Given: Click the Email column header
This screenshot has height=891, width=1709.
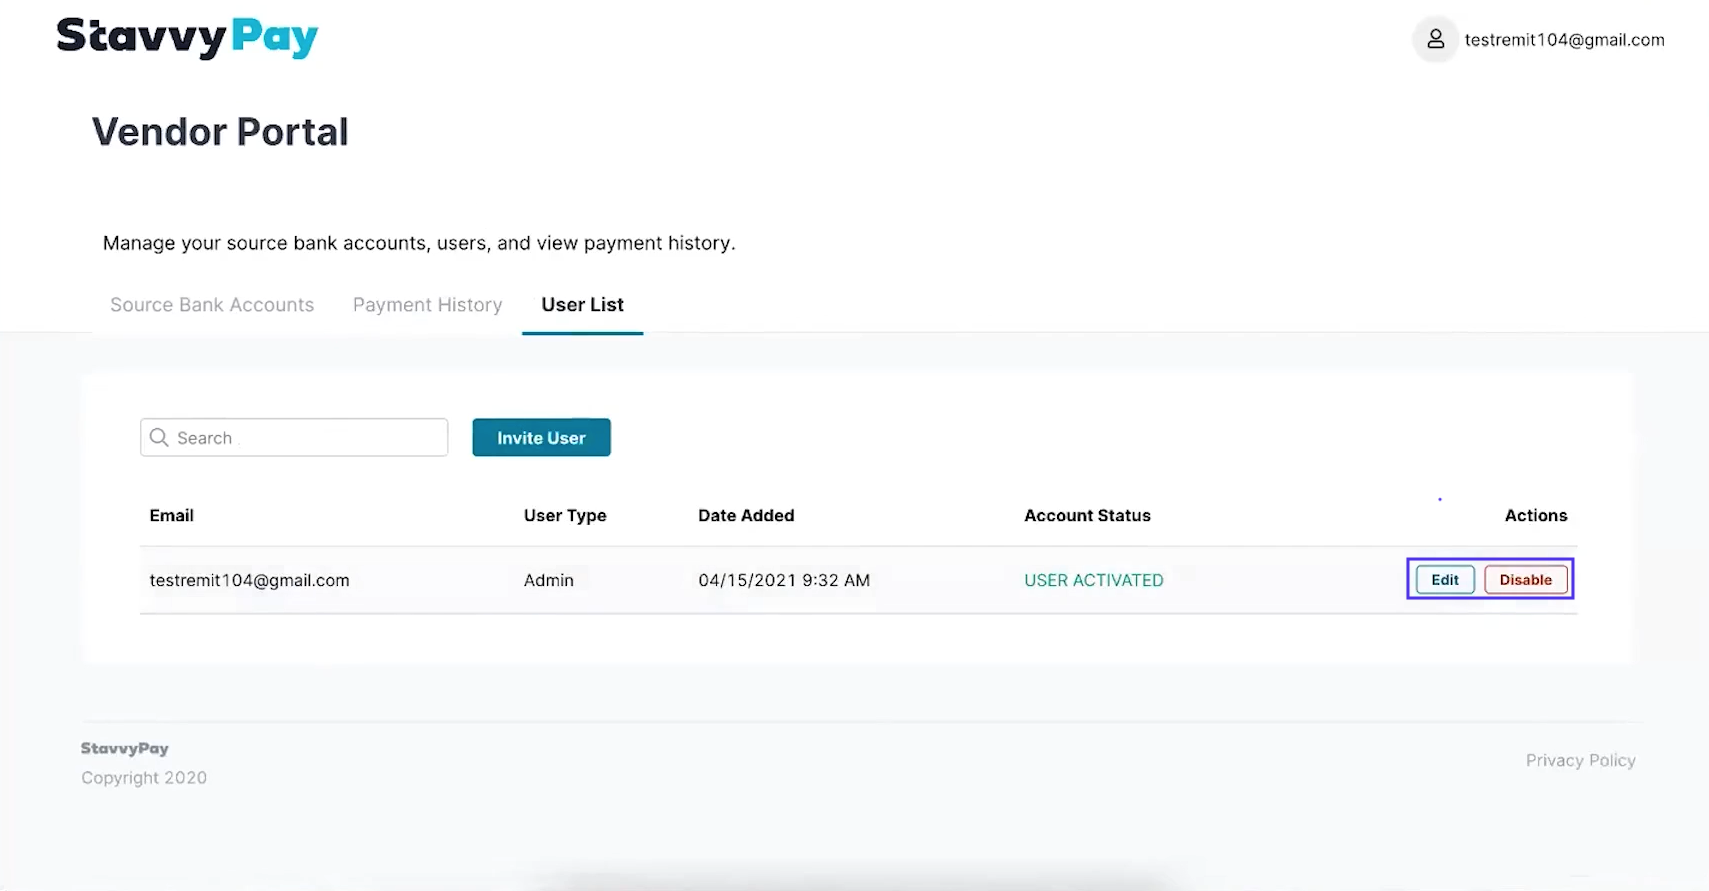Looking at the screenshot, I should point(171,515).
